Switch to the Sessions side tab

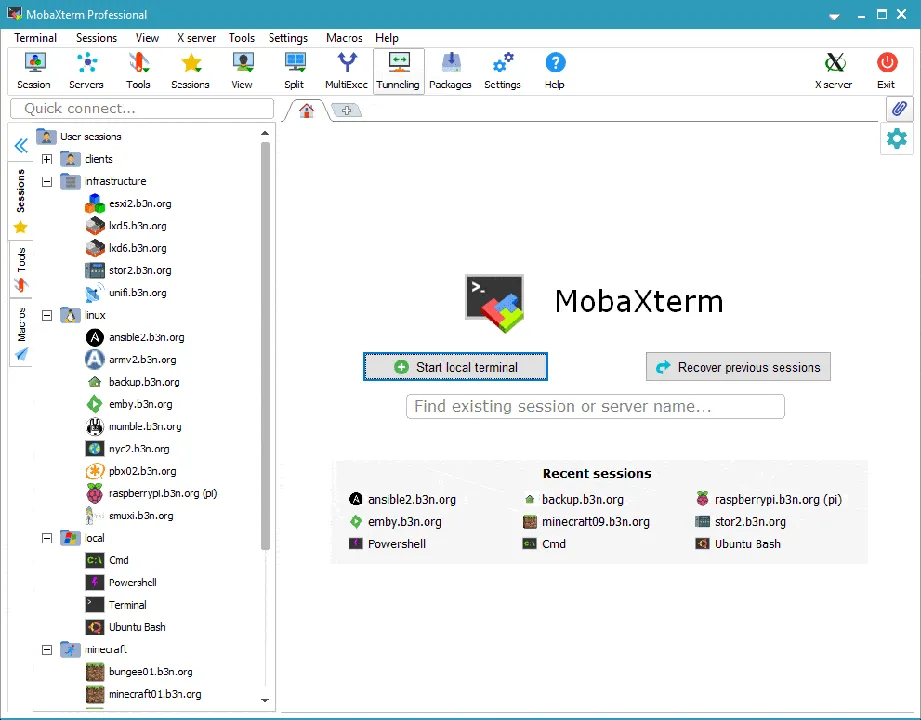tap(21, 200)
